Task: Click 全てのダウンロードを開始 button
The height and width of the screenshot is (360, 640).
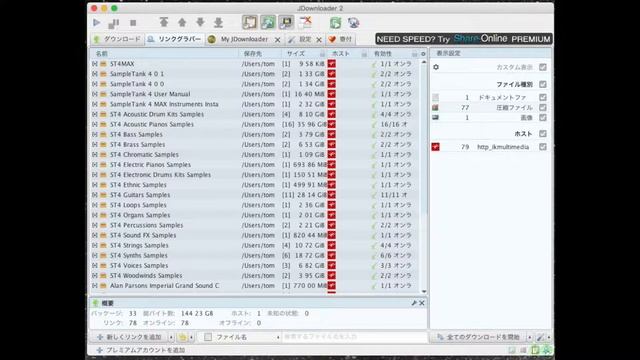Action: (x=478, y=338)
